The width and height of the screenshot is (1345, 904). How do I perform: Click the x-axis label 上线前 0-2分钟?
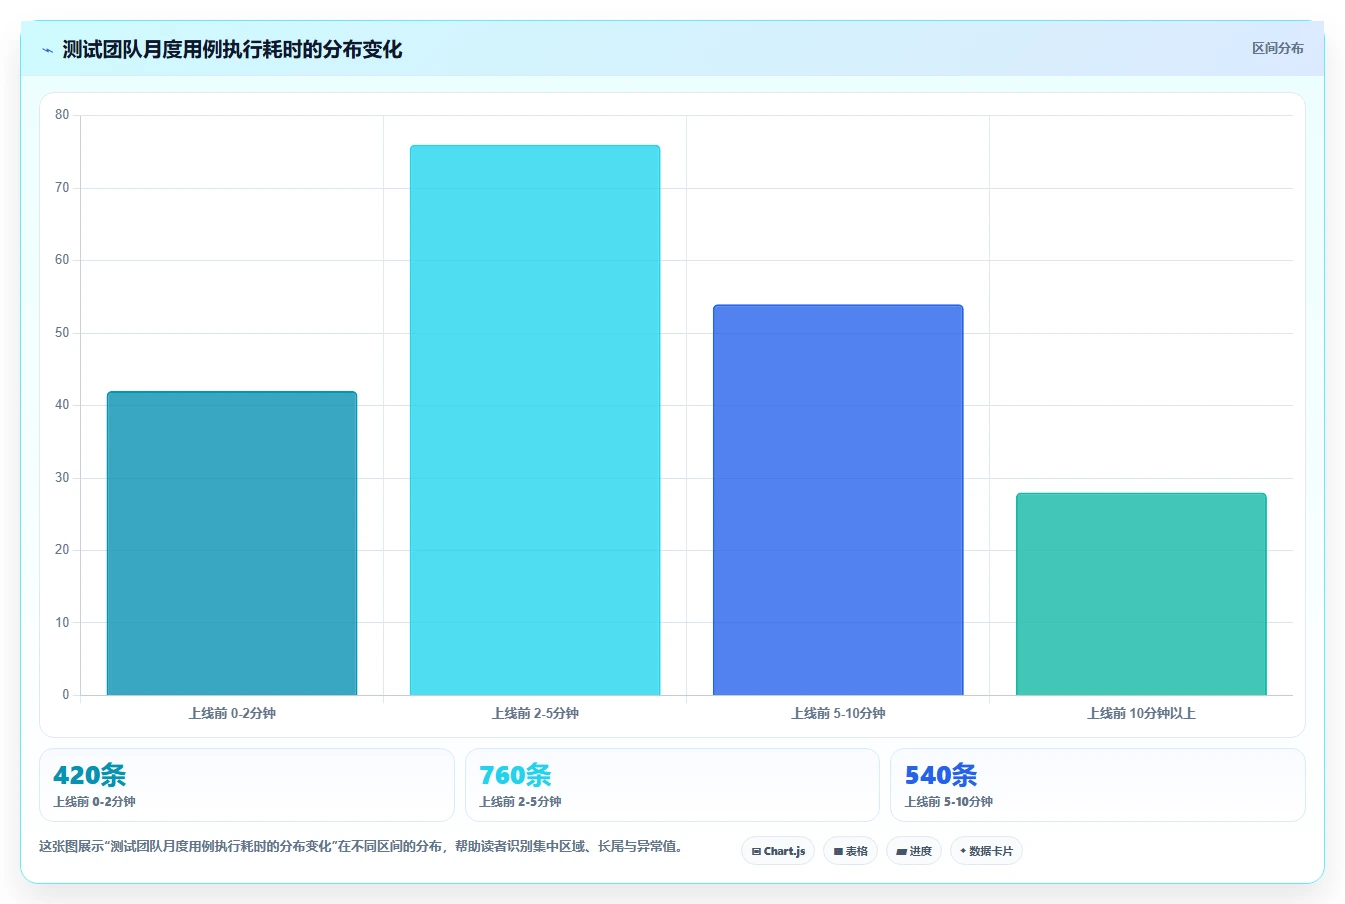pos(232,713)
